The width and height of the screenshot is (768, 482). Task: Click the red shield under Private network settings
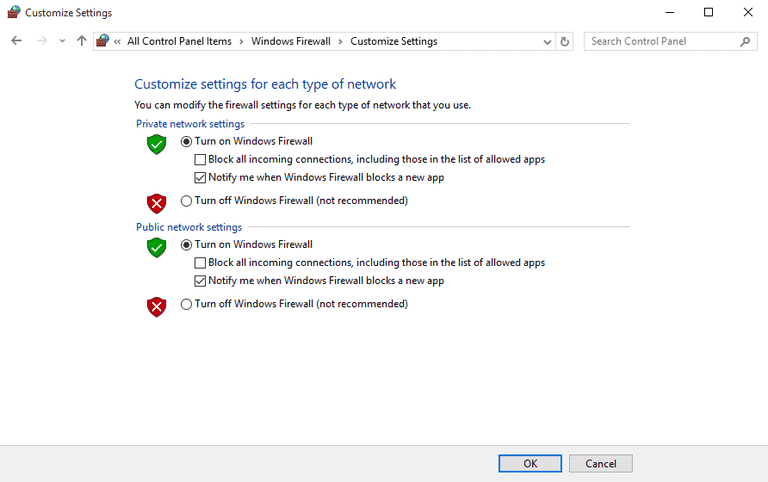pos(157,204)
